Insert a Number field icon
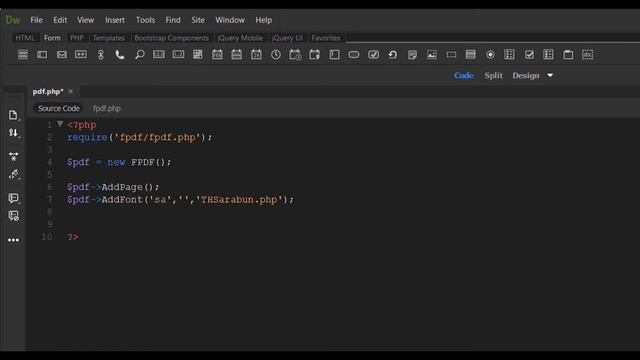 tap(159, 55)
